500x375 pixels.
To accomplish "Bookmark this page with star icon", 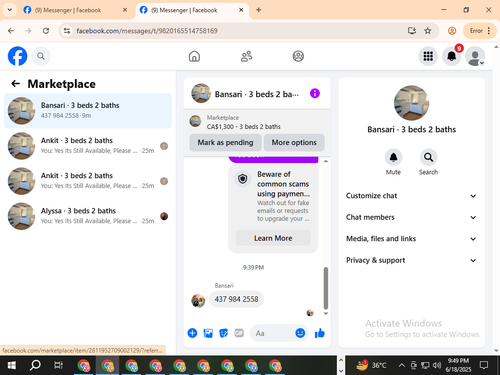I will point(428,31).
